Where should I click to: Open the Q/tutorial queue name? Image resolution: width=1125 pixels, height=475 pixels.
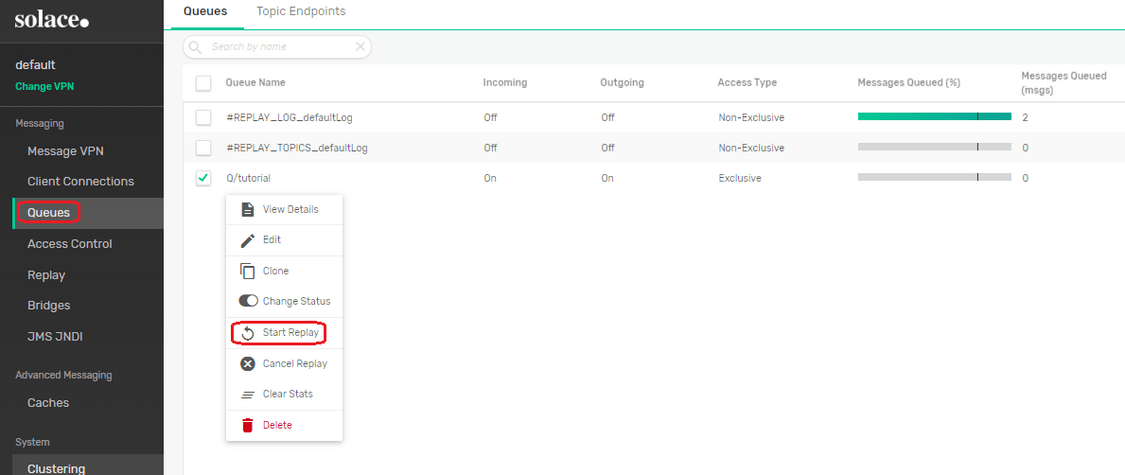click(x=248, y=178)
